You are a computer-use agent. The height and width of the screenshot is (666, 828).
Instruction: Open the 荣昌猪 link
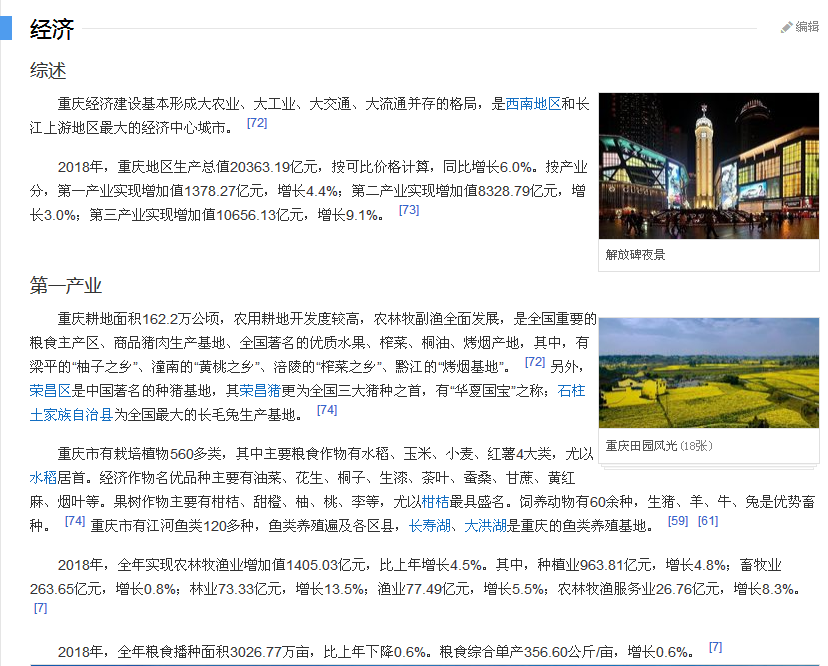(x=260, y=391)
